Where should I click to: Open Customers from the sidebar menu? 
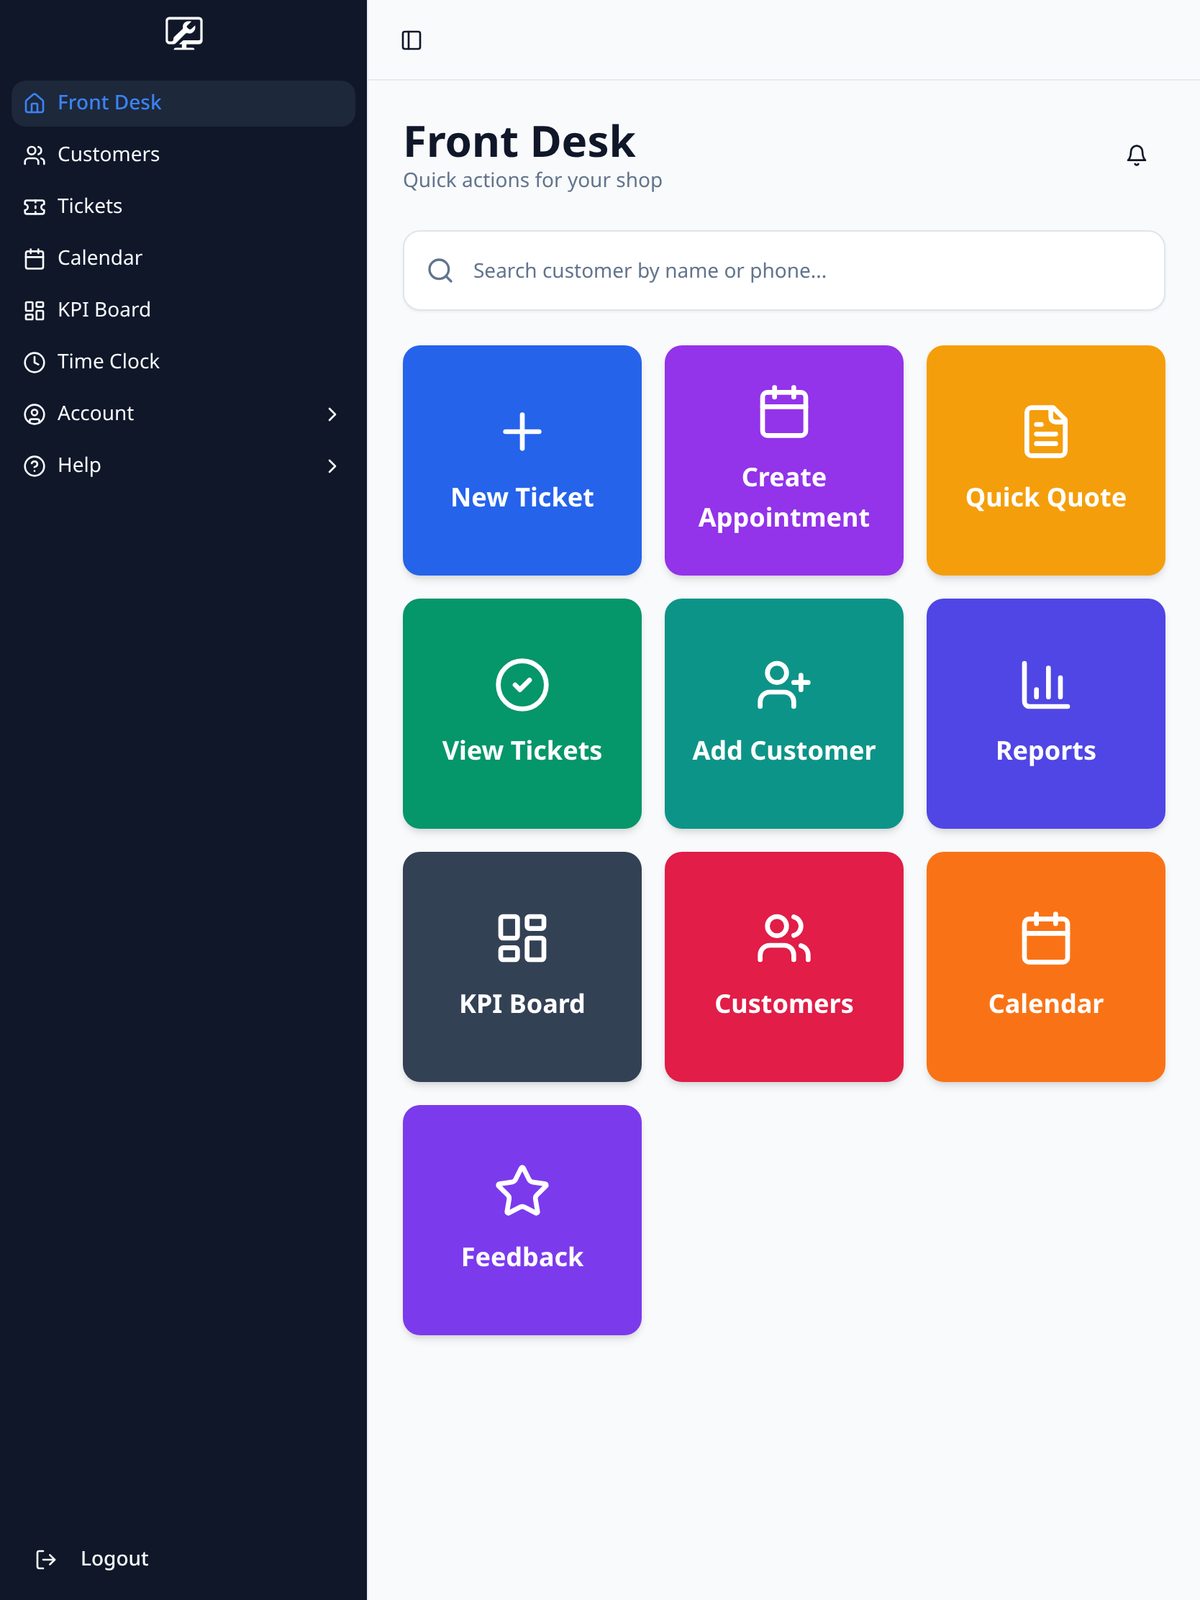coord(183,155)
